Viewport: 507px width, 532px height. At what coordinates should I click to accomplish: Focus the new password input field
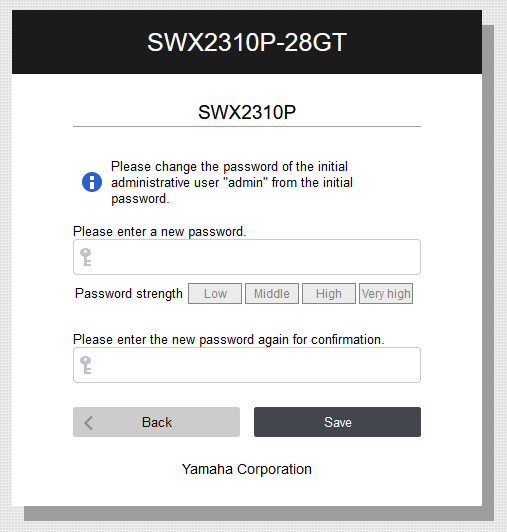tap(247, 257)
